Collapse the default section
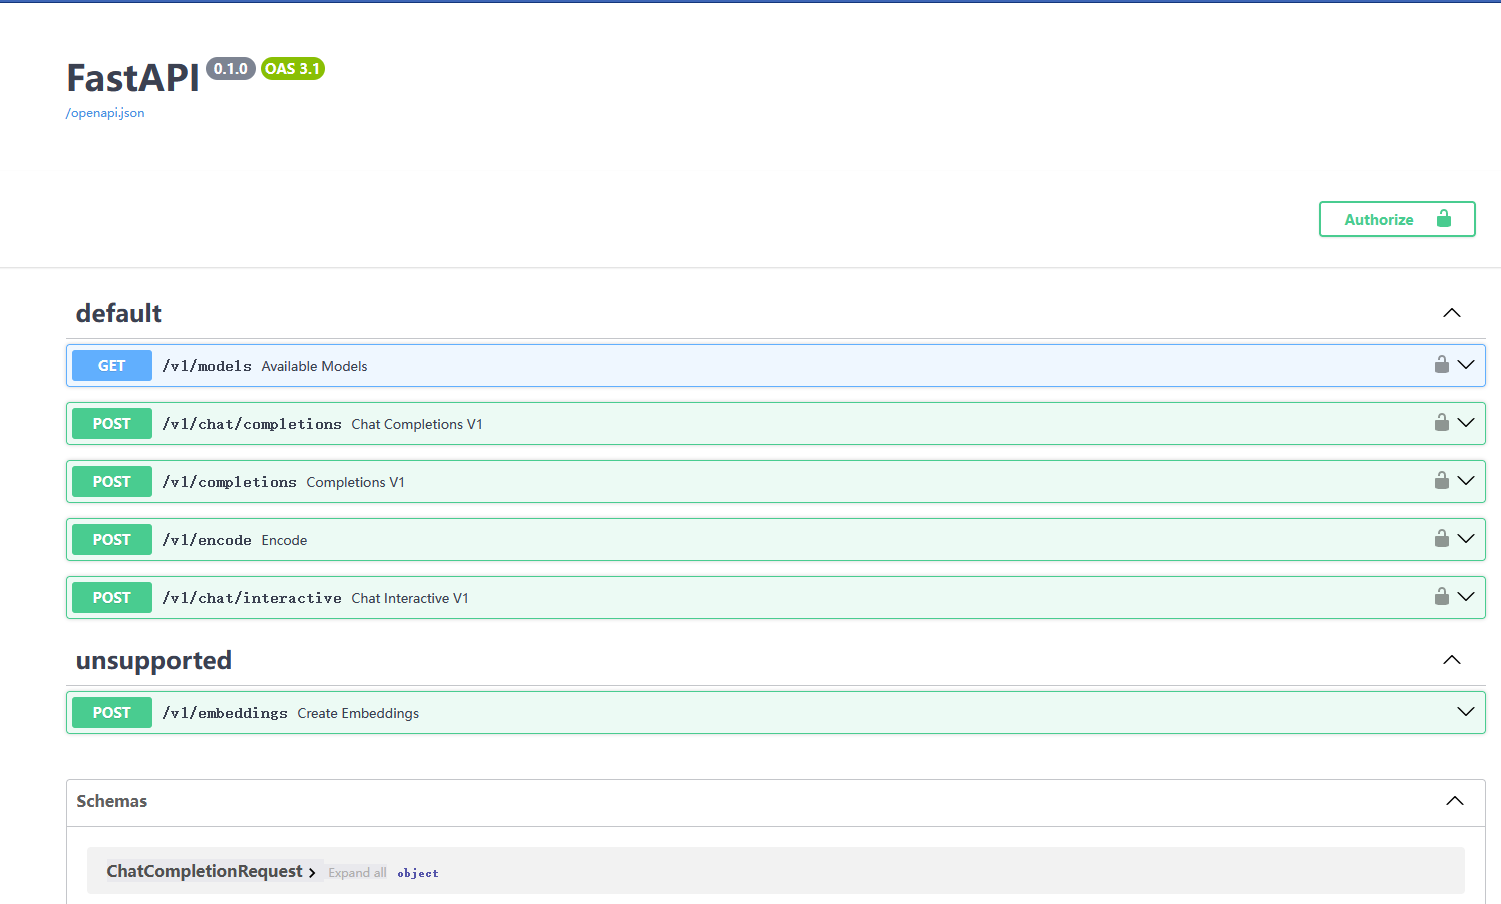 [x=1452, y=313]
